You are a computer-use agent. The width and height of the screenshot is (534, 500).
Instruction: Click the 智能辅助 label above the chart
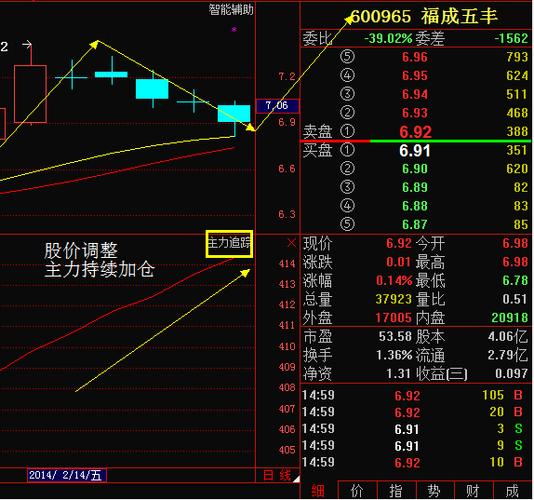coord(231,10)
